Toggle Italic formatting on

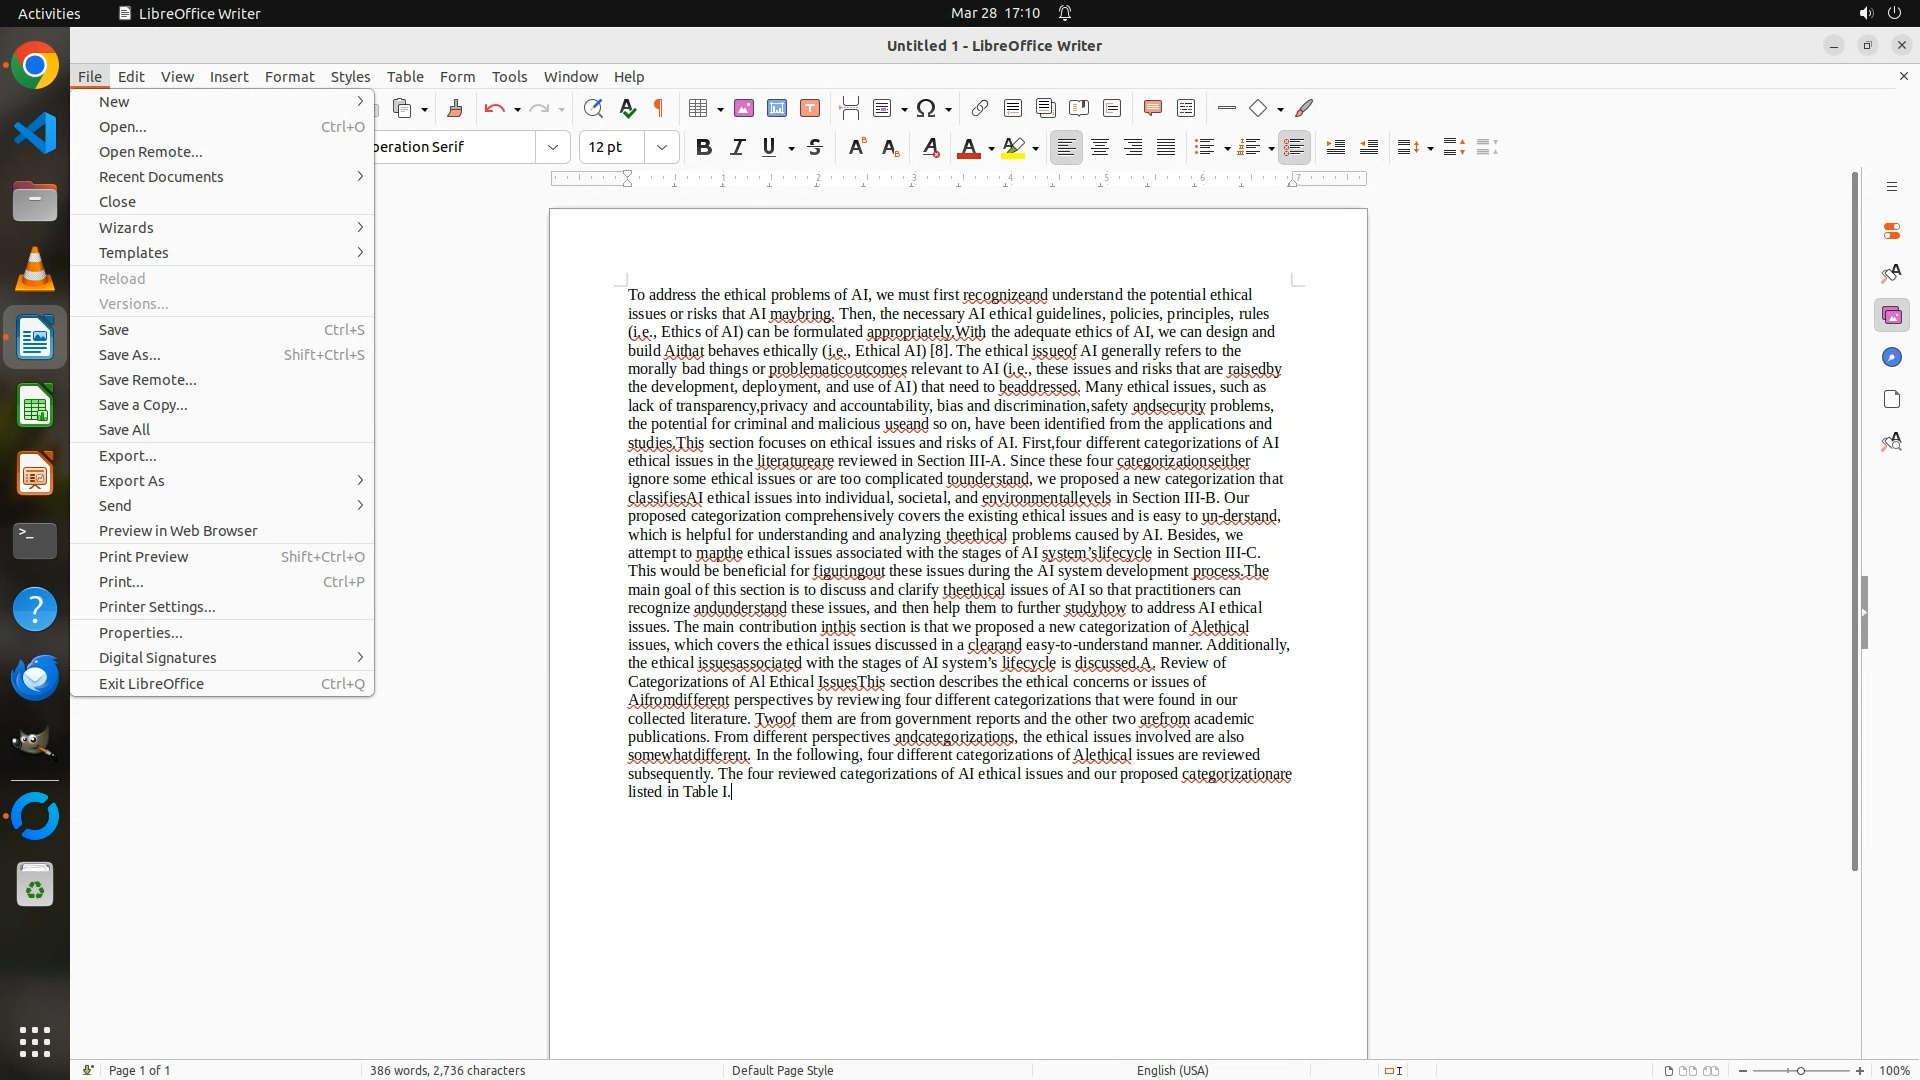[738, 148]
